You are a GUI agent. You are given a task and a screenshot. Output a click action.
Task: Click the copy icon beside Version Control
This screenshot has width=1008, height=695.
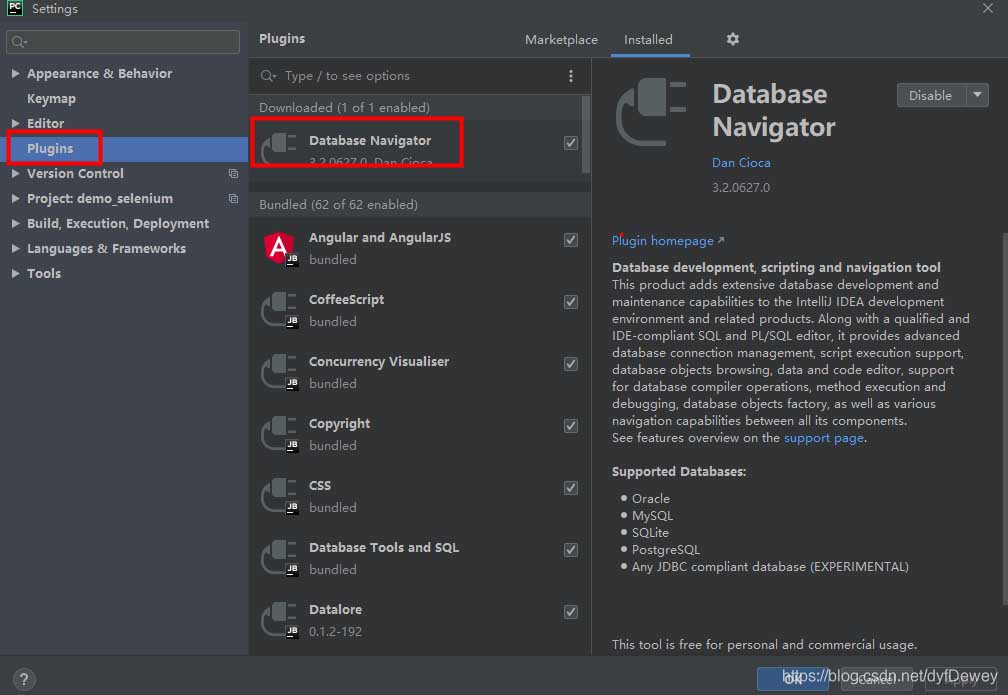tap(233, 174)
